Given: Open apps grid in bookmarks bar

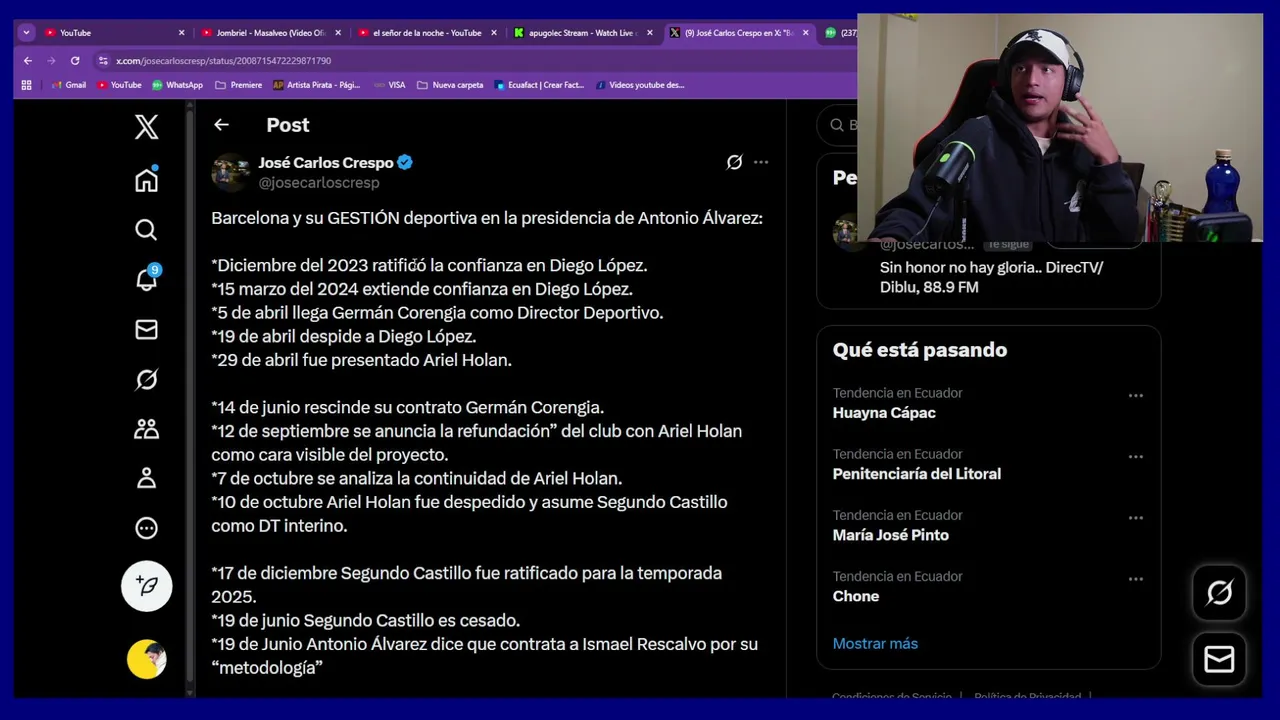Looking at the screenshot, I should coord(27,85).
